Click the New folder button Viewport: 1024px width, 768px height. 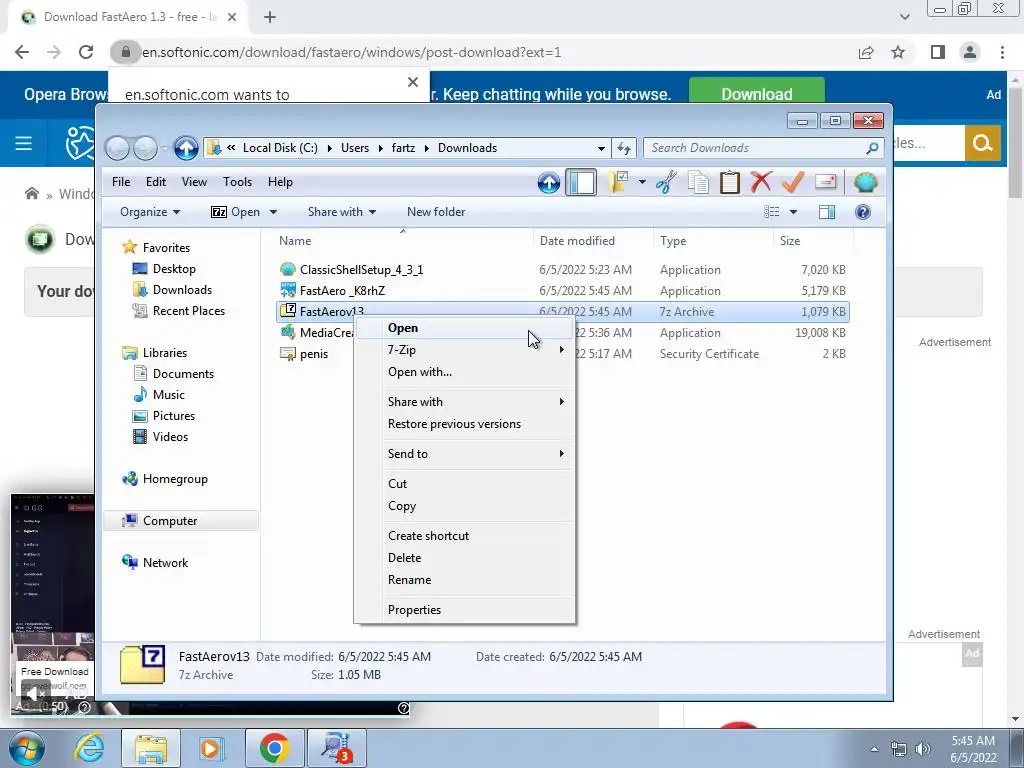tap(436, 212)
